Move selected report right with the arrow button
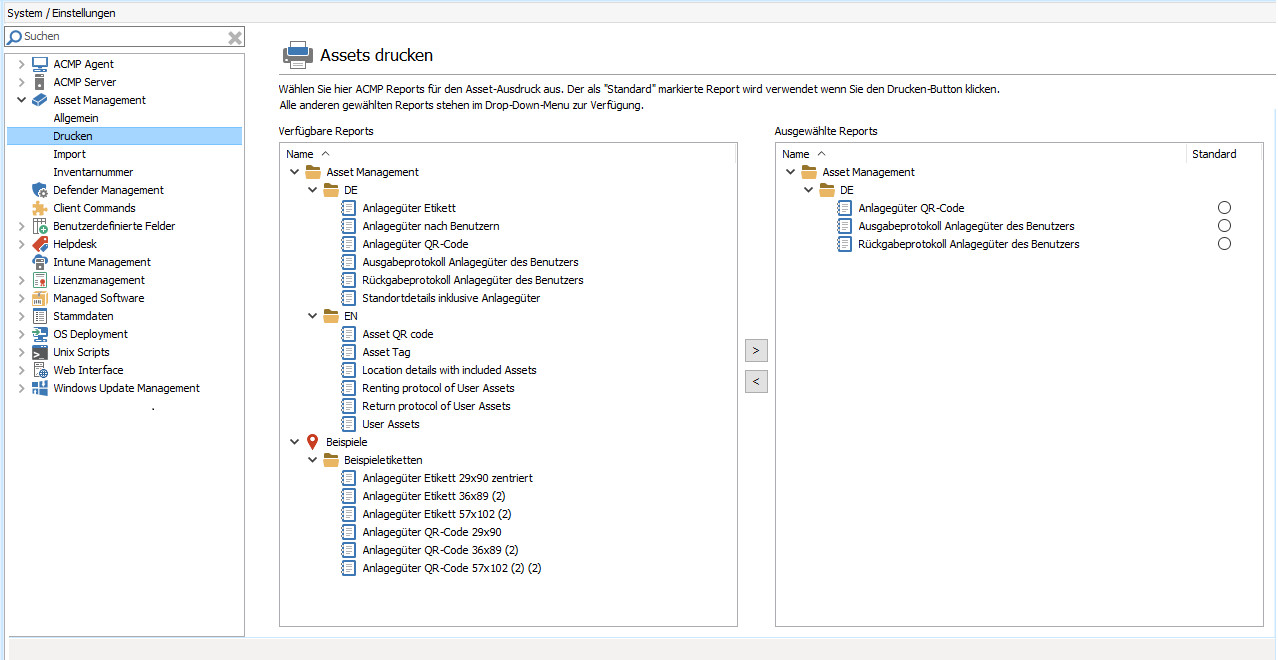This screenshot has width=1278, height=660. pyautogui.click(x=755, y=350)
